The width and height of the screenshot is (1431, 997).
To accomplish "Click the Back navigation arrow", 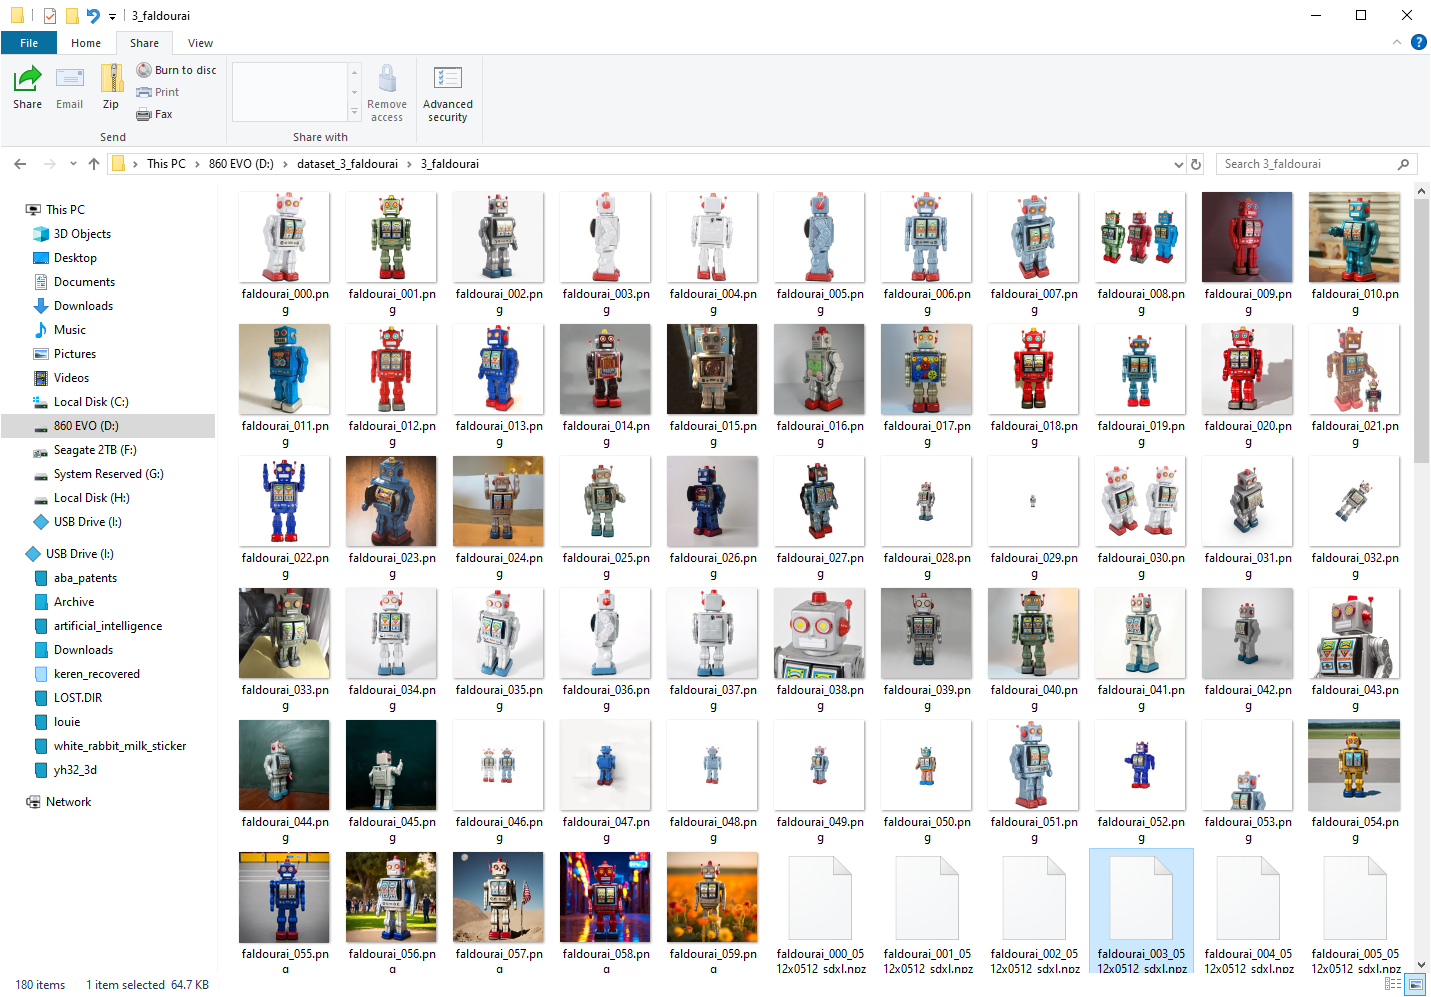I will click(x=20, y=164).
